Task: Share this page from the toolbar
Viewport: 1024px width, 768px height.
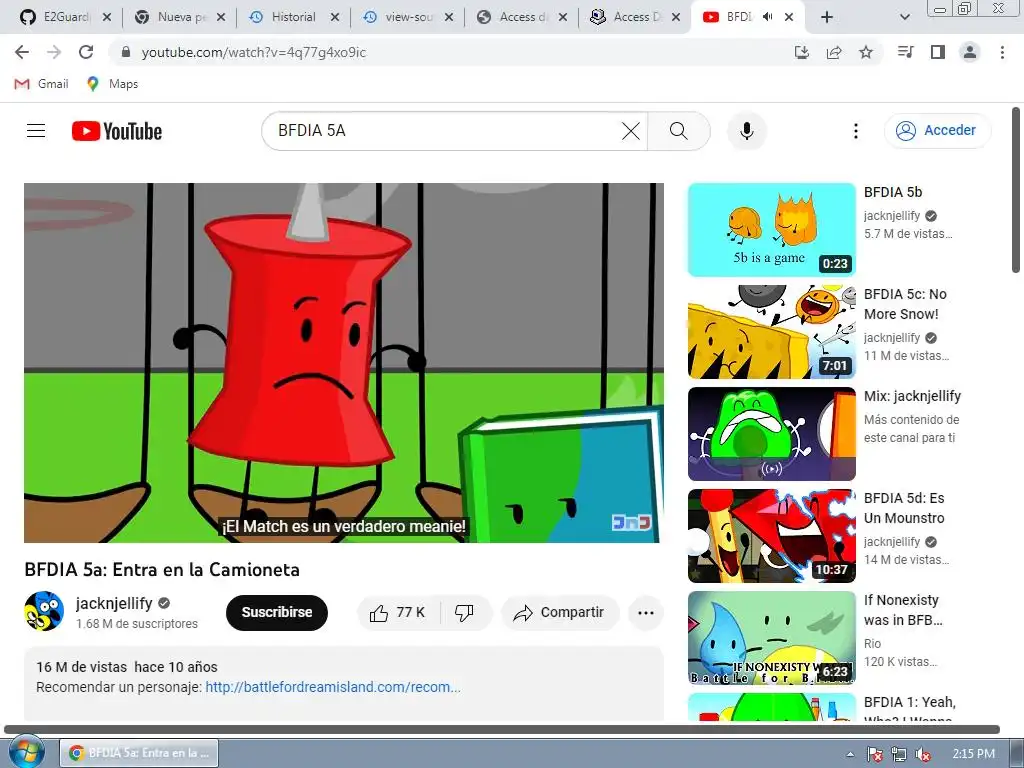Action: (834, 52)
